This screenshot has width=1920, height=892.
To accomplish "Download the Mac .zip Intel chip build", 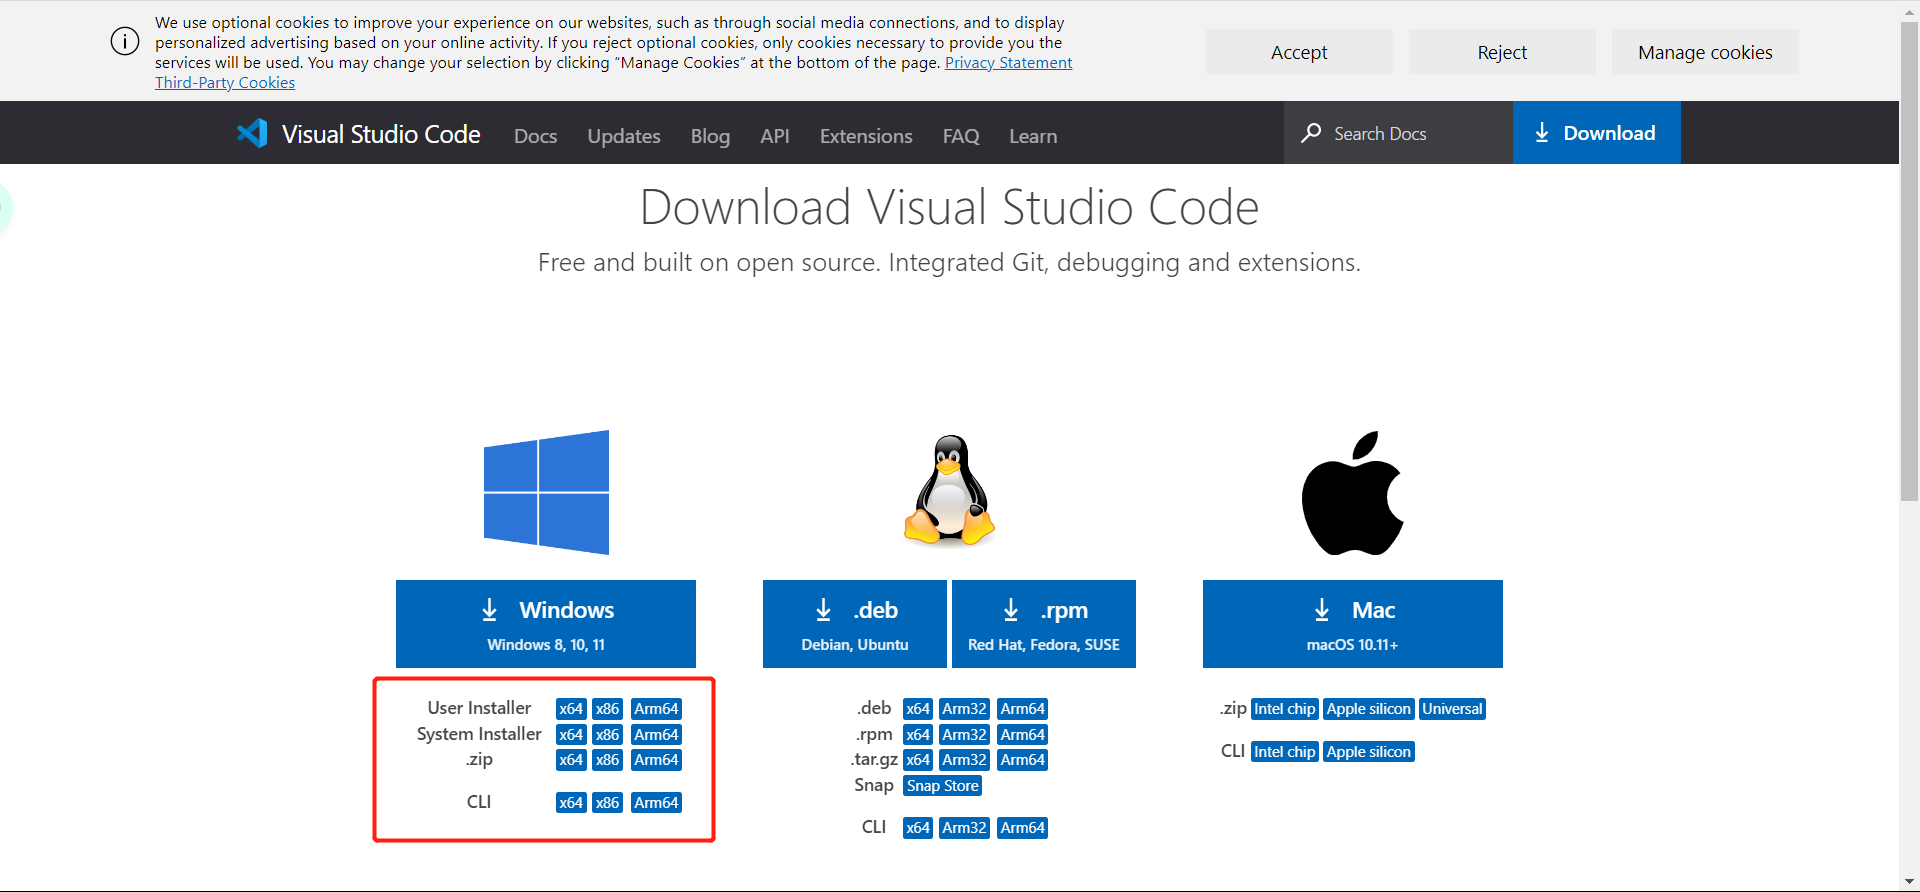I will pyautogui.click(x=1285, y=709).
